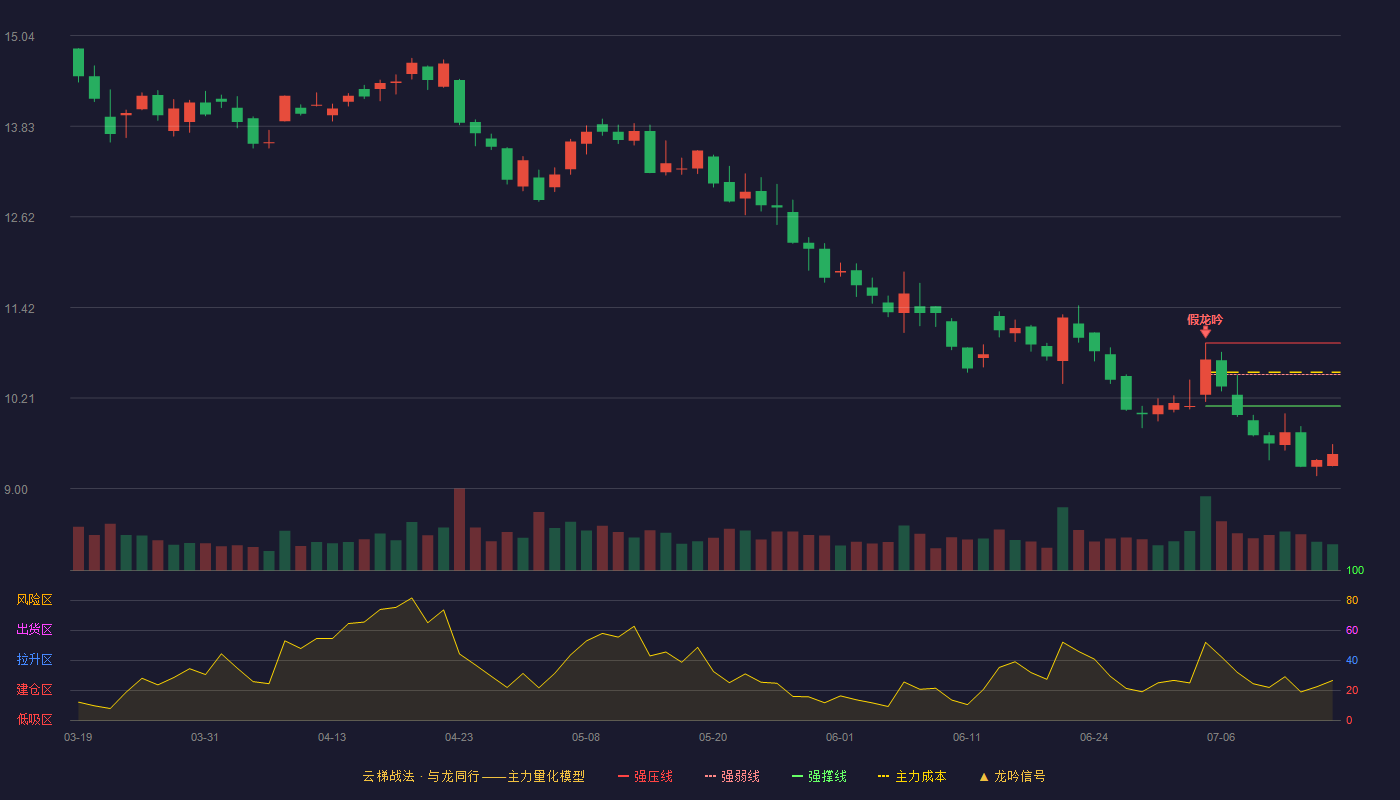
Task: Click the green 强撑线 legend line icon
Action: [797, 776]
